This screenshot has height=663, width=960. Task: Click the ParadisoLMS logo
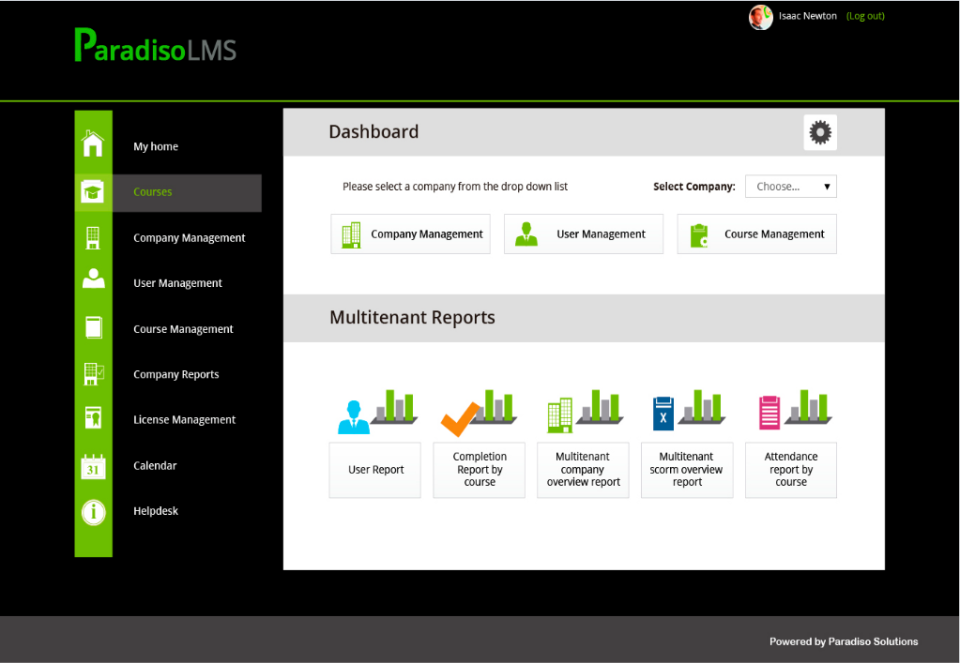[156, 46]
